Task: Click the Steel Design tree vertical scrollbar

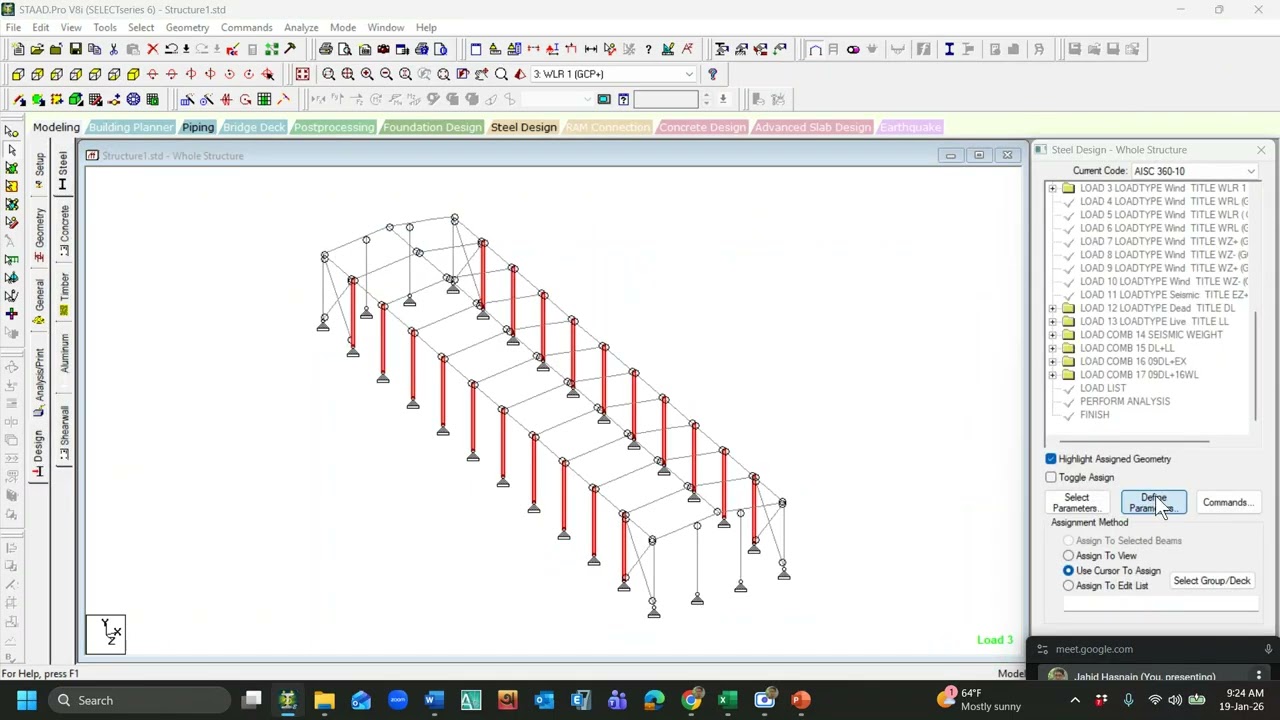Action: (x=1255, y=366)
